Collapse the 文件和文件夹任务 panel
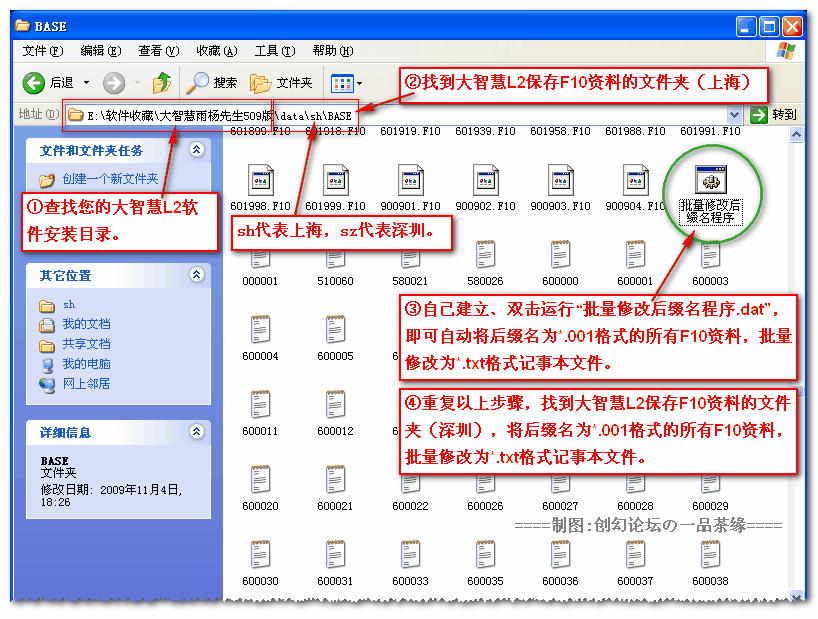The width and height of the screenshot is (818, 619). pyautogui.click(x=197, y=150)
